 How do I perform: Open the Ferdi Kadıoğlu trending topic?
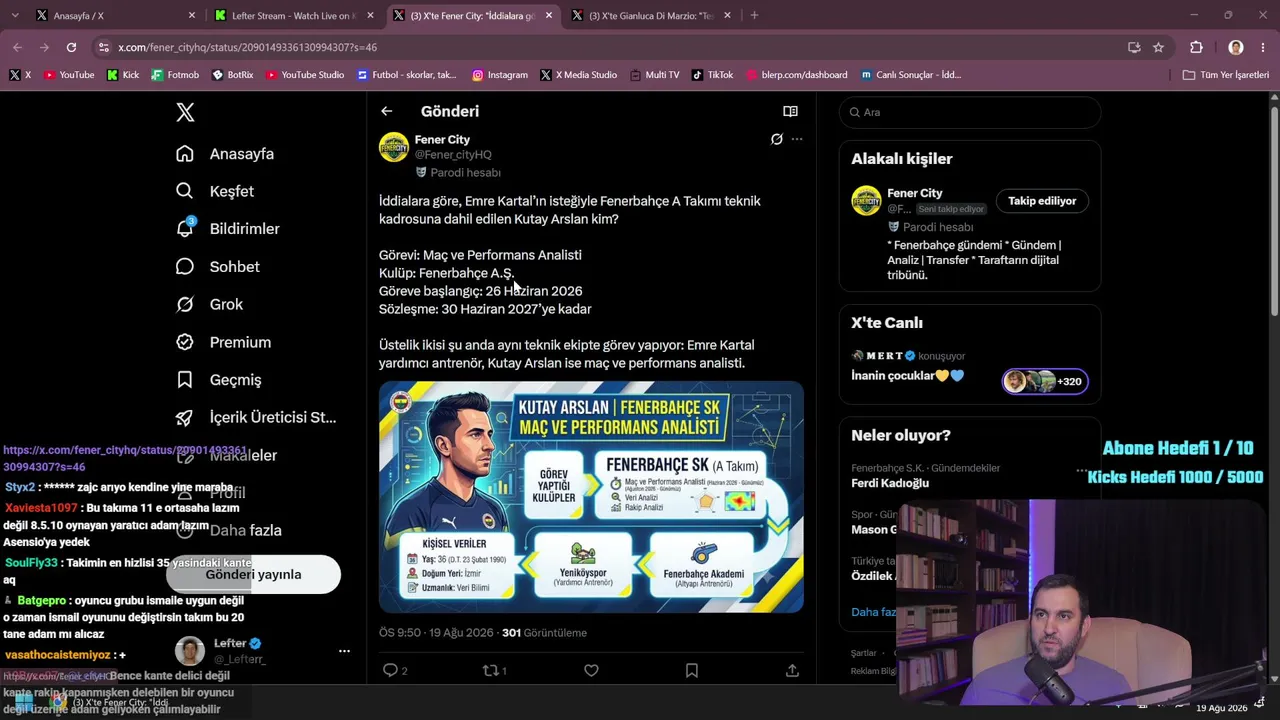coord(890,483)
